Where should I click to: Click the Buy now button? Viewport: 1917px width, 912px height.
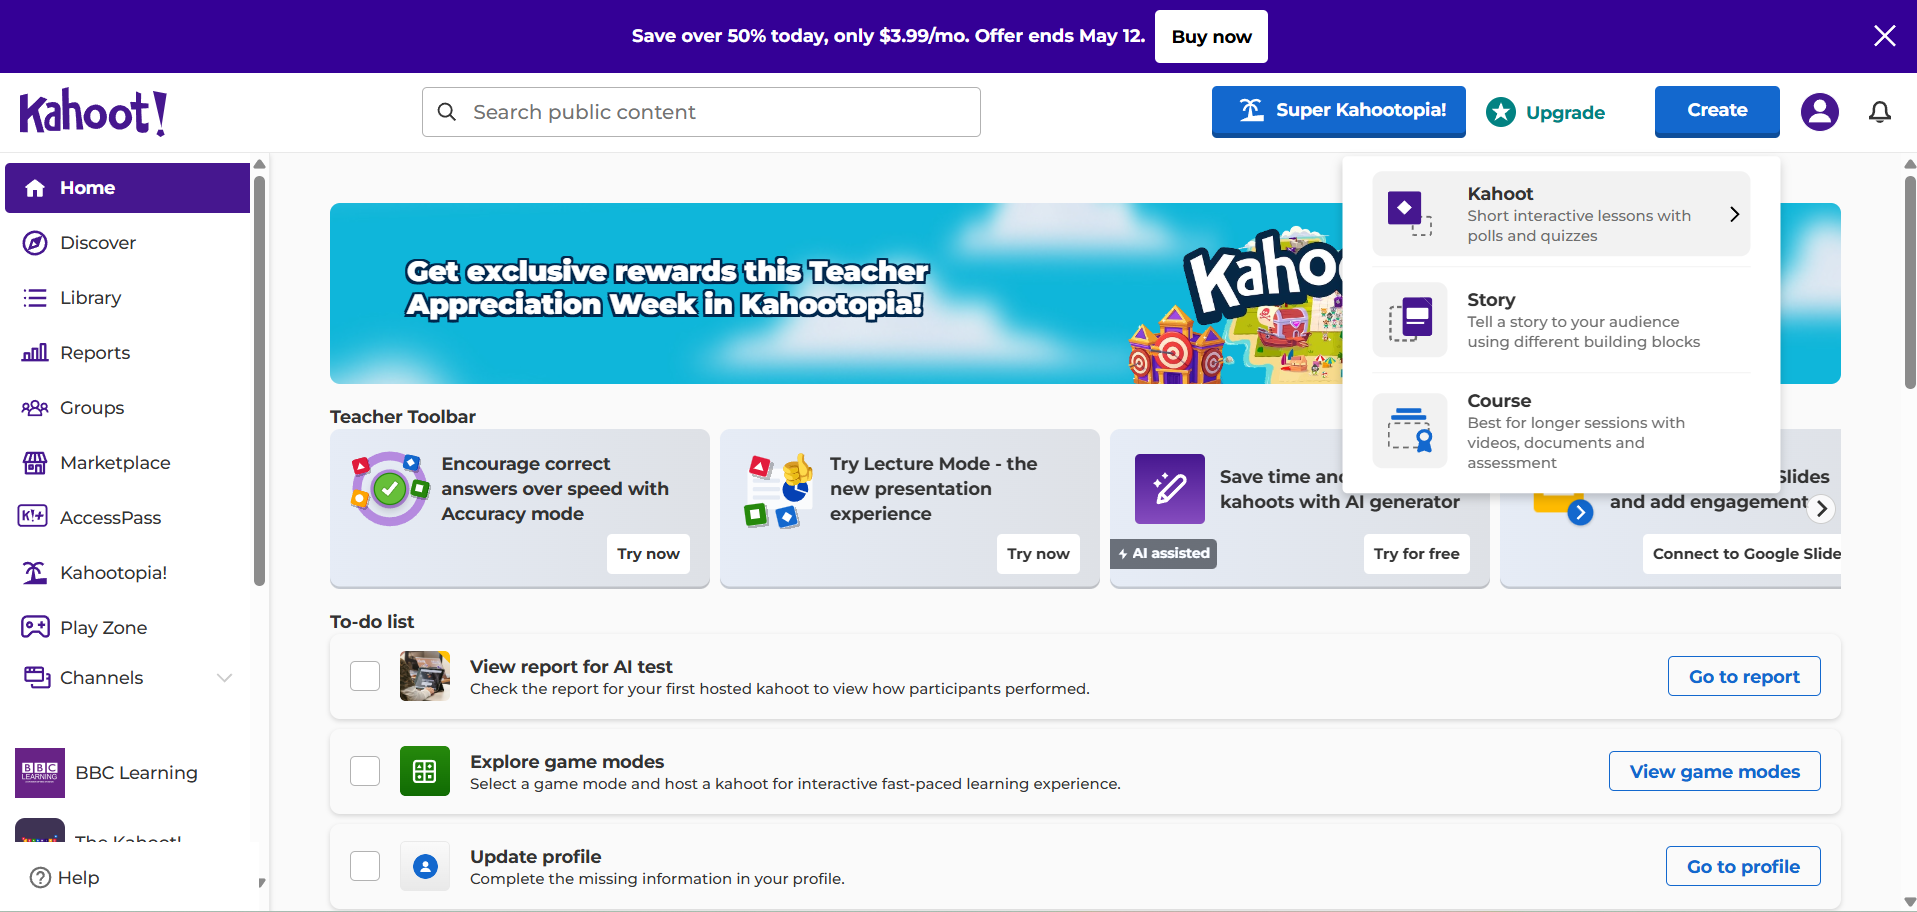1210,37
